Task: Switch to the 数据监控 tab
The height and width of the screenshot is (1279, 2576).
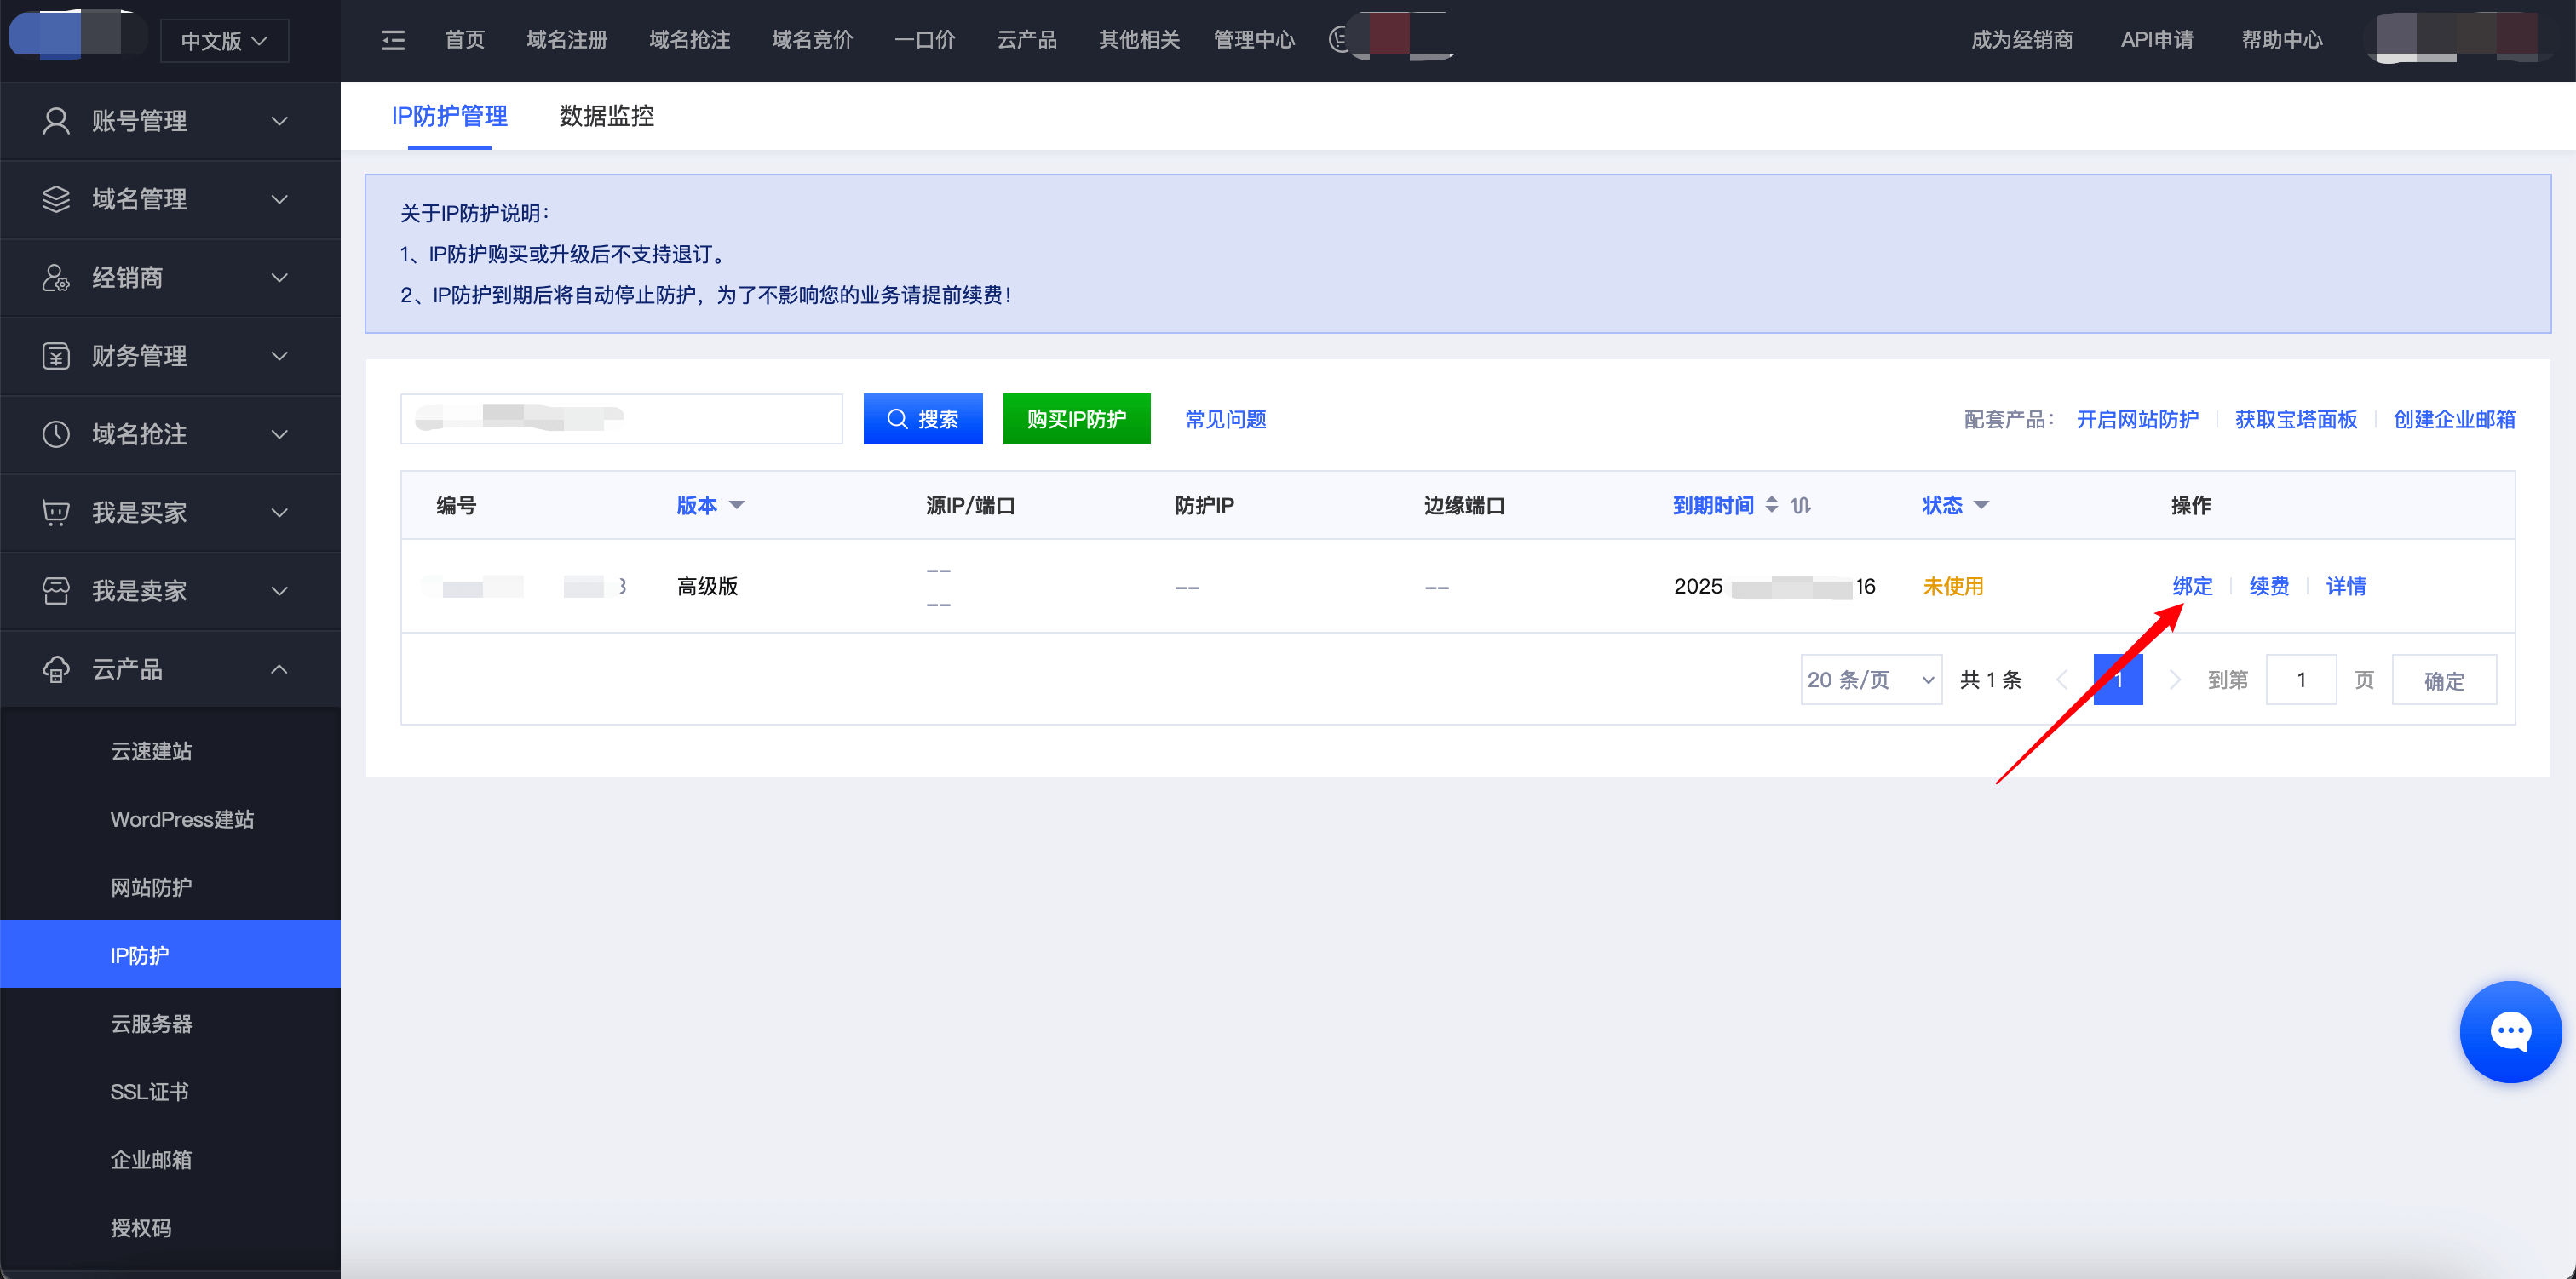Action: pos(606,116)
